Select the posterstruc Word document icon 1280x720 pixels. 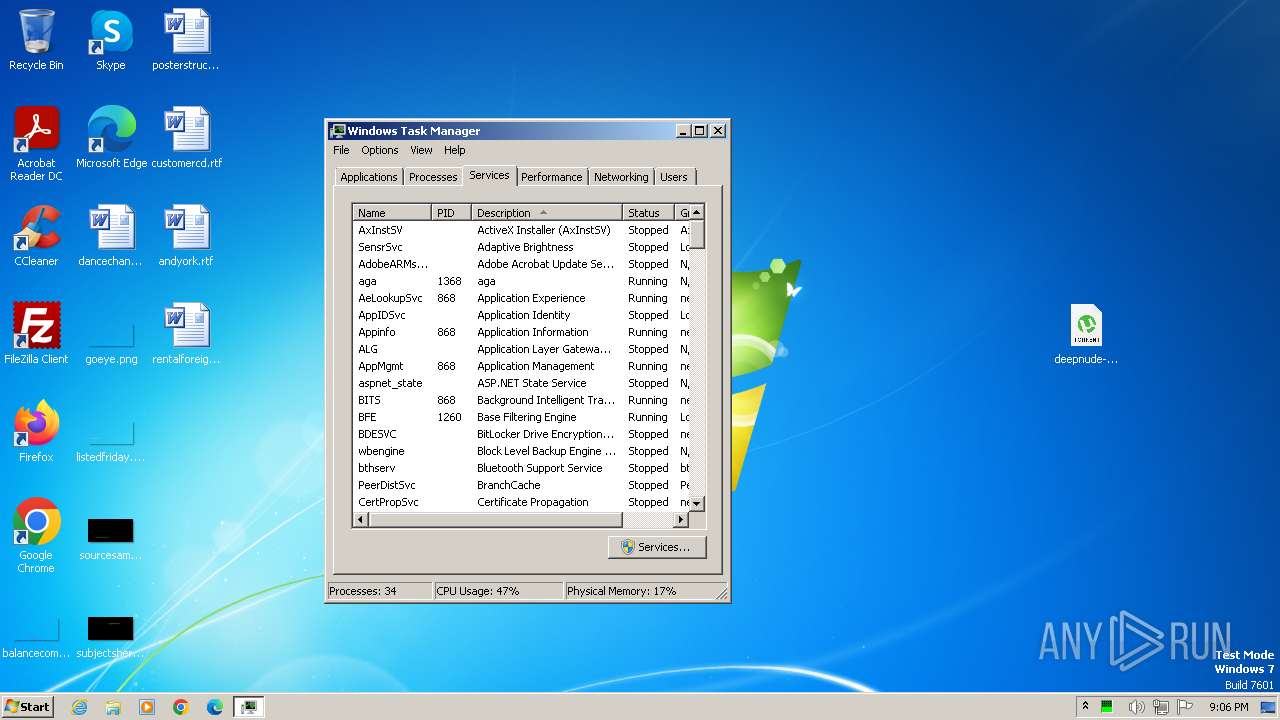click(x=186, y=40)
